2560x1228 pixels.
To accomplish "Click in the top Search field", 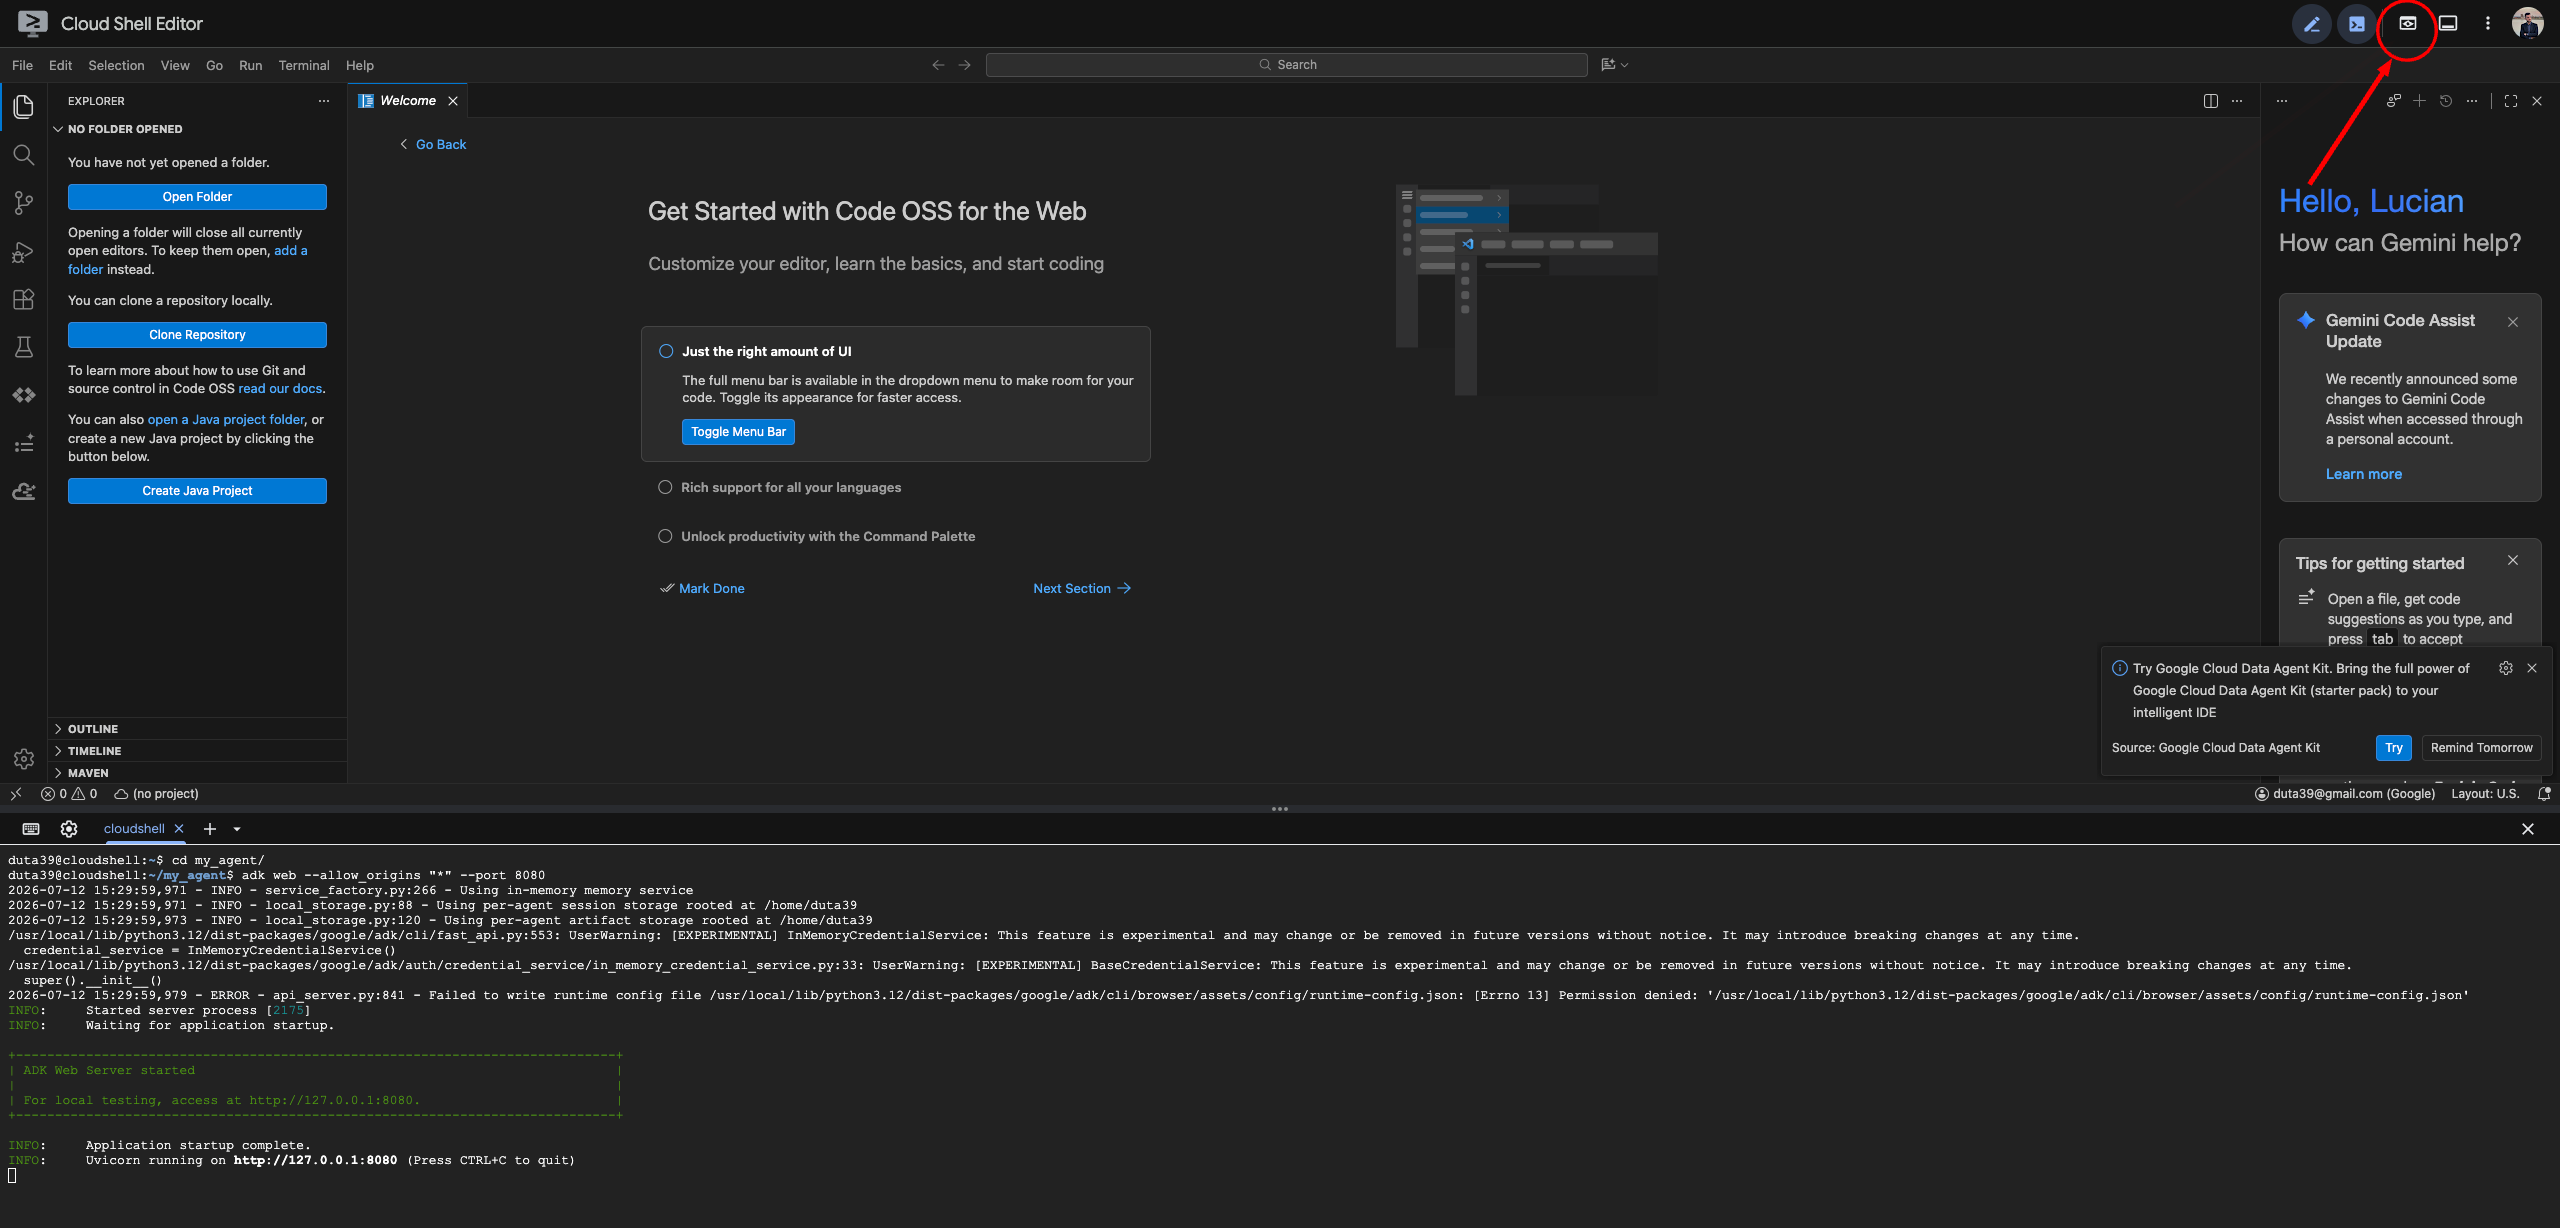I will 1287,65.
